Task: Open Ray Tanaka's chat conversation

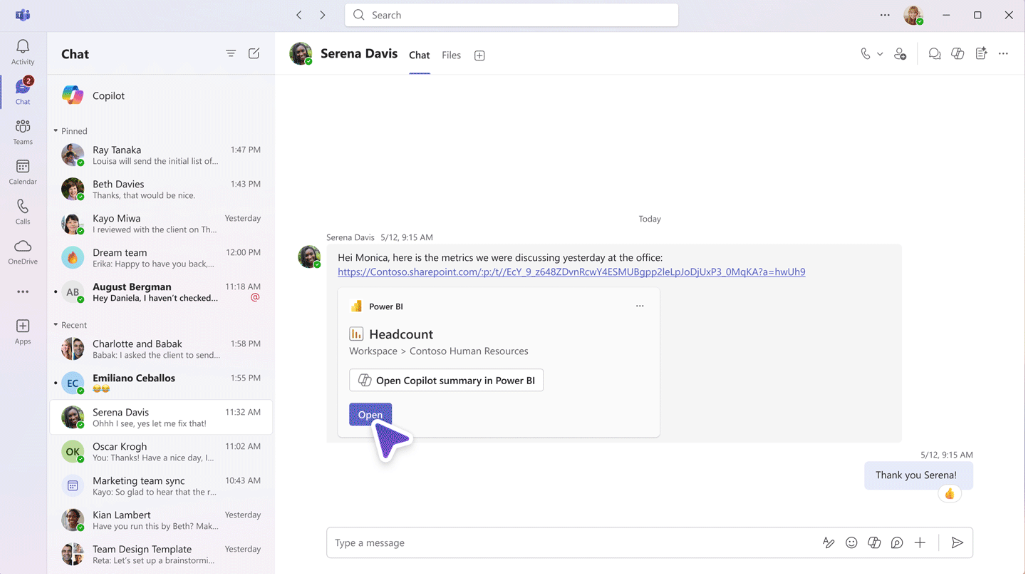Action: pyautogui.click(x=160, y=155)
